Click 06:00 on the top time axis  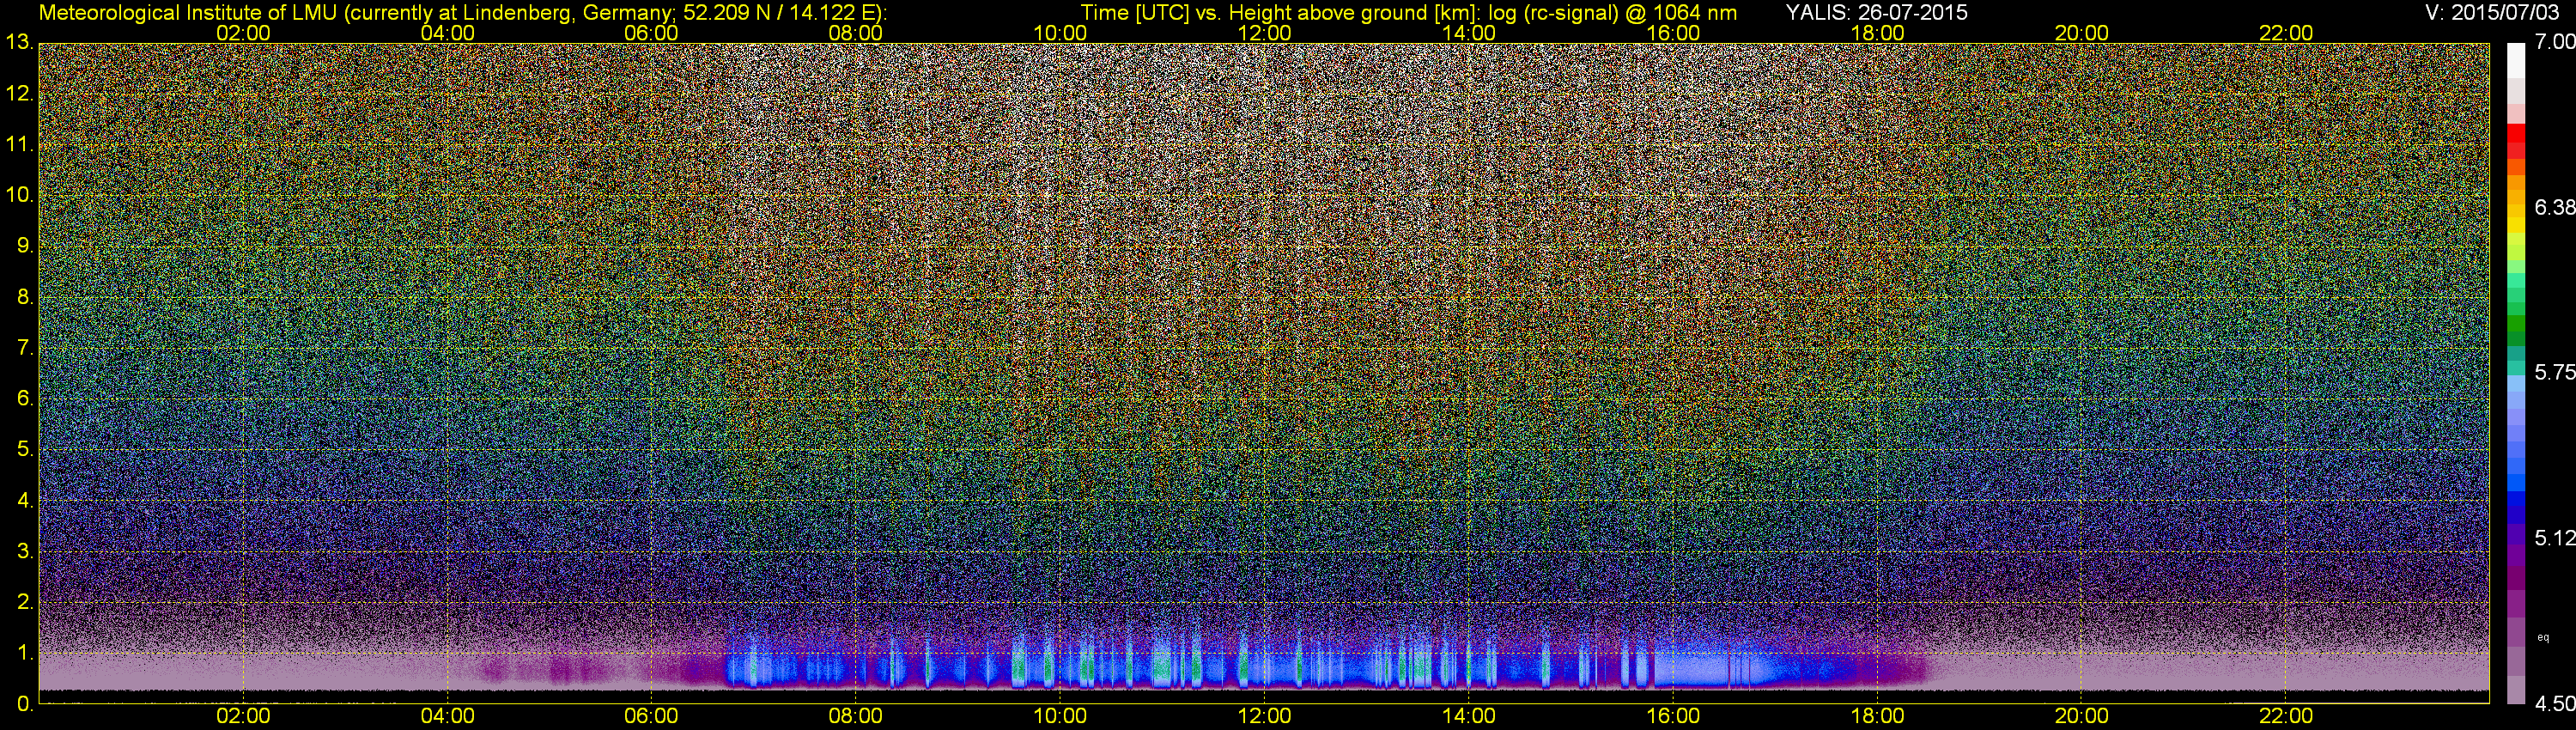[x=651, y=33]
